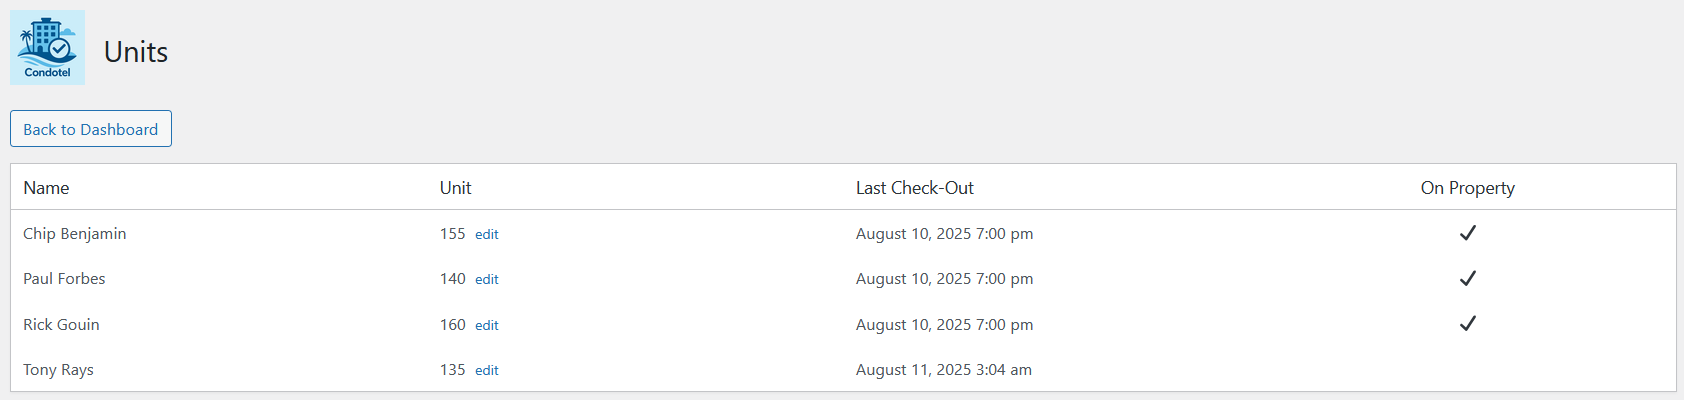Viewport: 1684px width, 400px height.
Task: Click edit link for unit 155
Action: click(x=486, y=234)
